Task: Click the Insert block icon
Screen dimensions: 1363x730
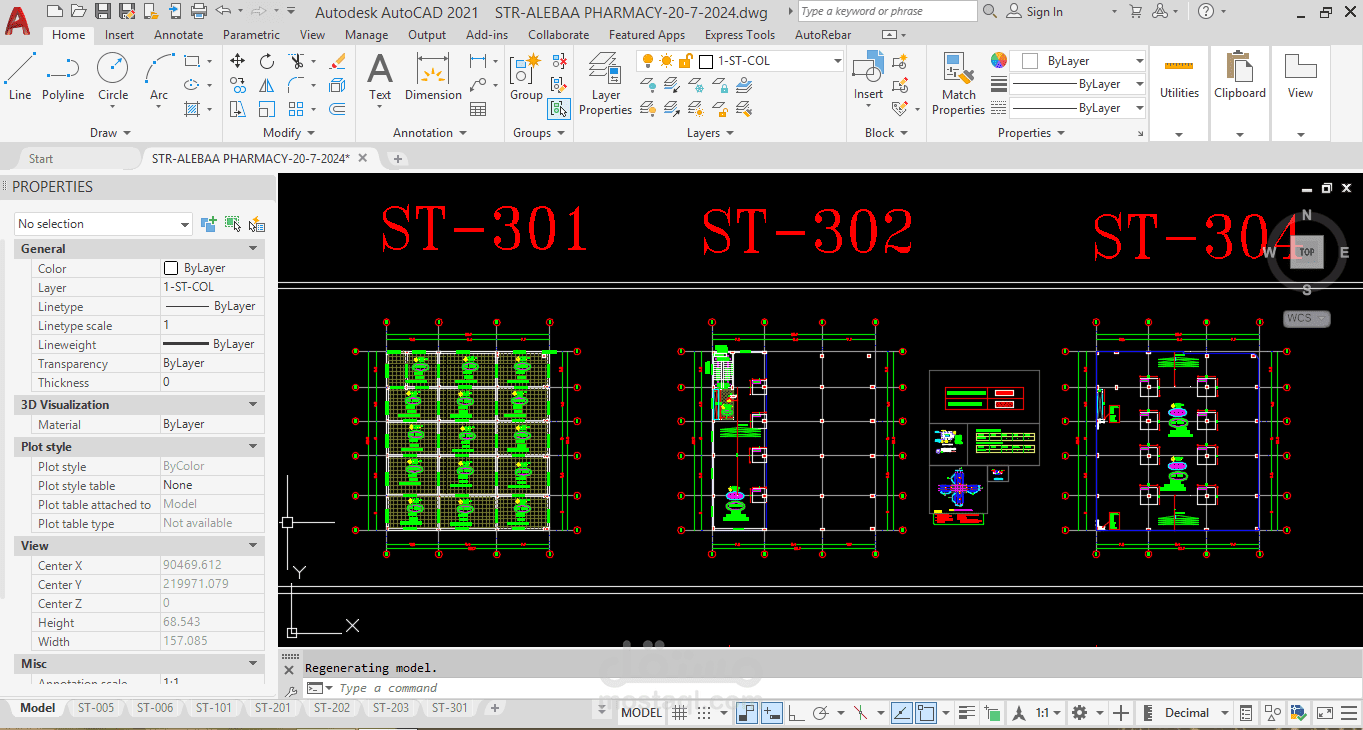Action: coord(868,77)
